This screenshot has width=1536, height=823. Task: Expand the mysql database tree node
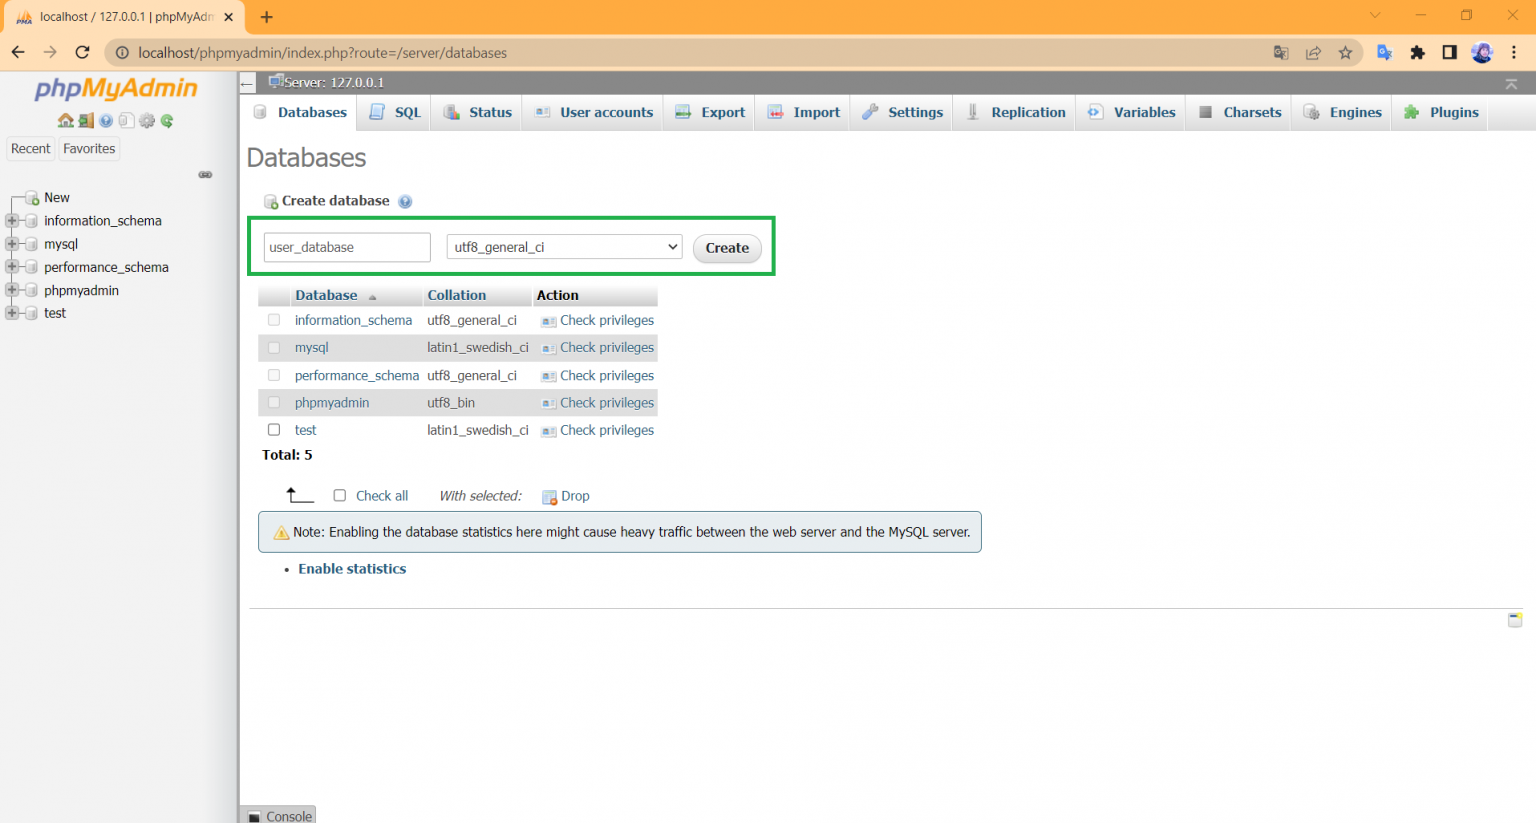click(x=12, y=244)
